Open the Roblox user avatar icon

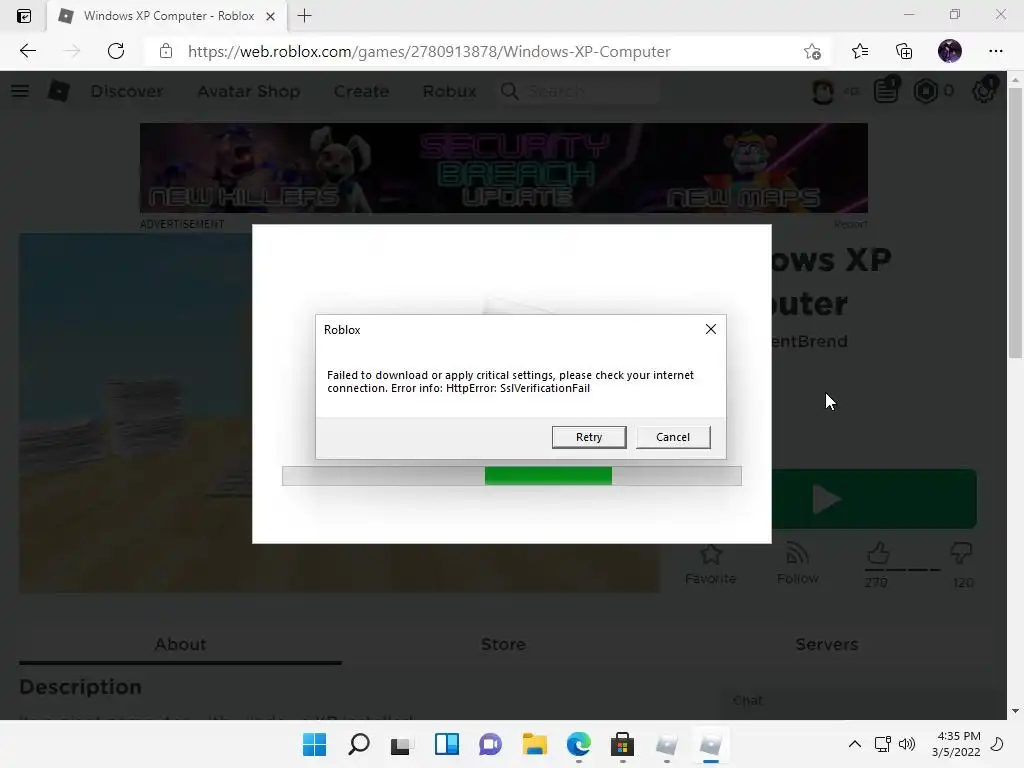822,91
